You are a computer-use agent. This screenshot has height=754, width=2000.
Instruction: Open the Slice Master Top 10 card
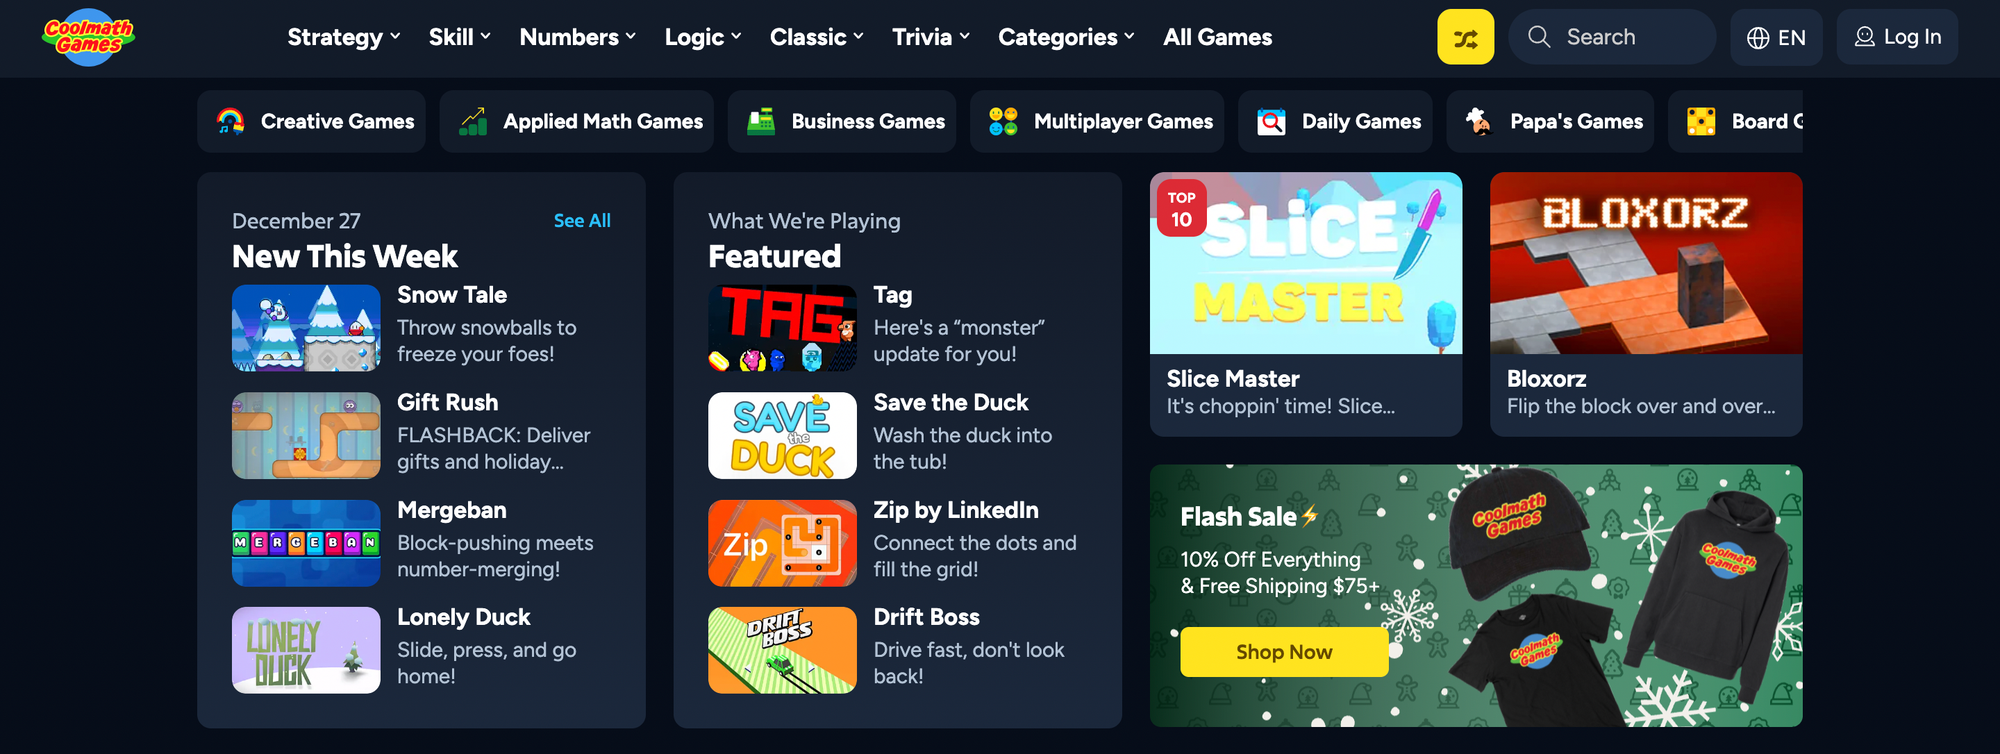point(1306,304)
